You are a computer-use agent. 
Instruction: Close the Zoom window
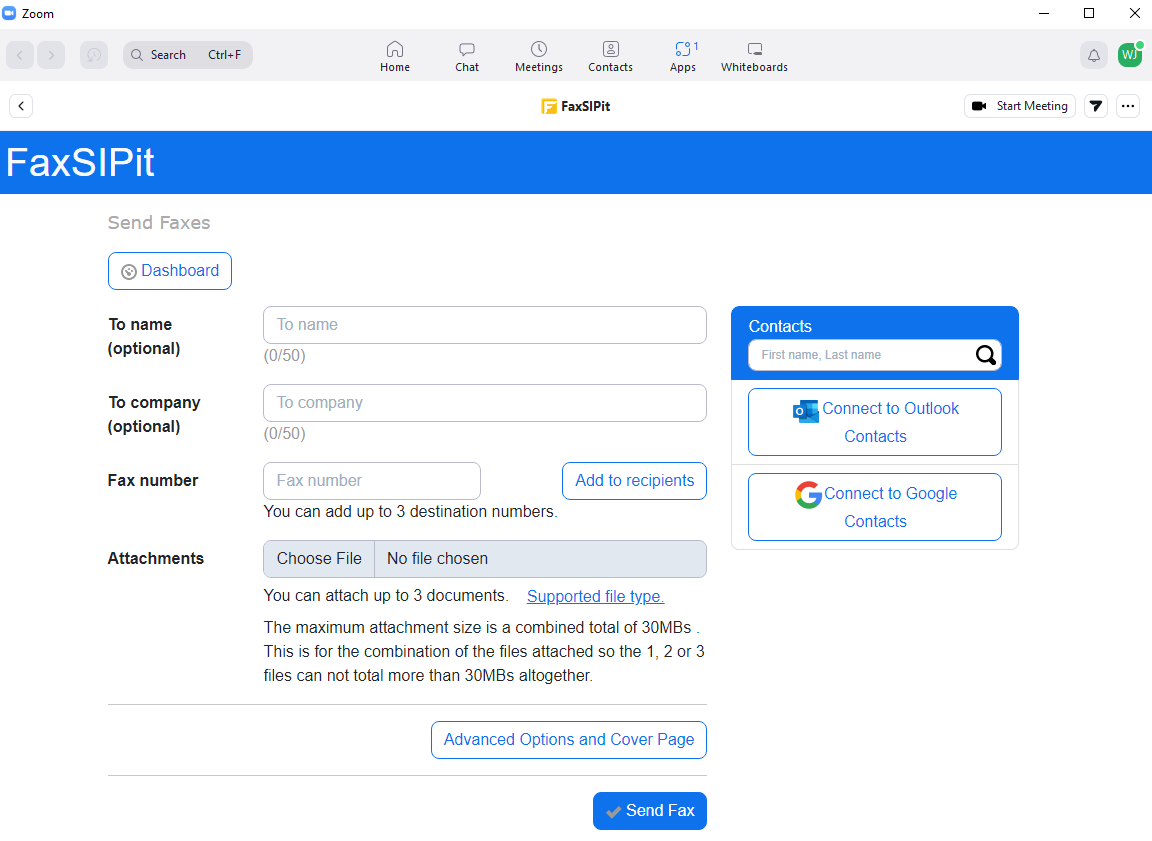coord(1134,13)
